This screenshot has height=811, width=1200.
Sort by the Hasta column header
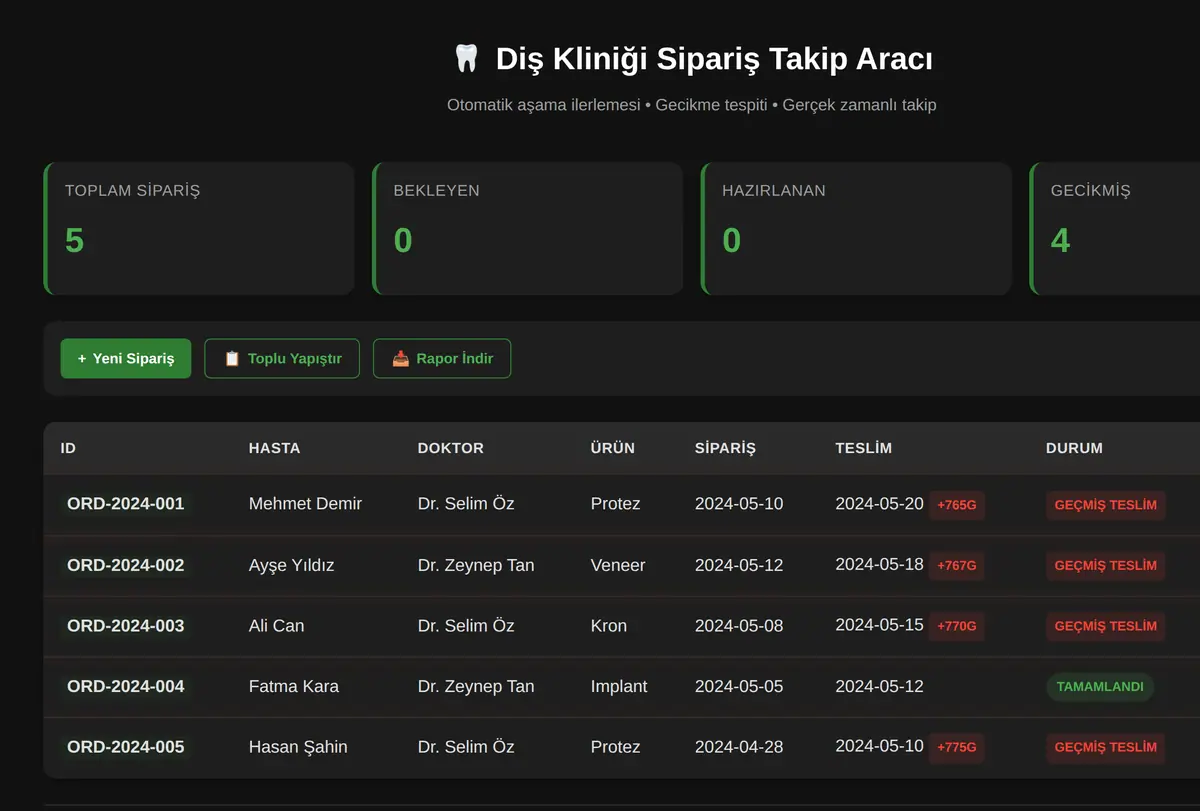(274, 448)
